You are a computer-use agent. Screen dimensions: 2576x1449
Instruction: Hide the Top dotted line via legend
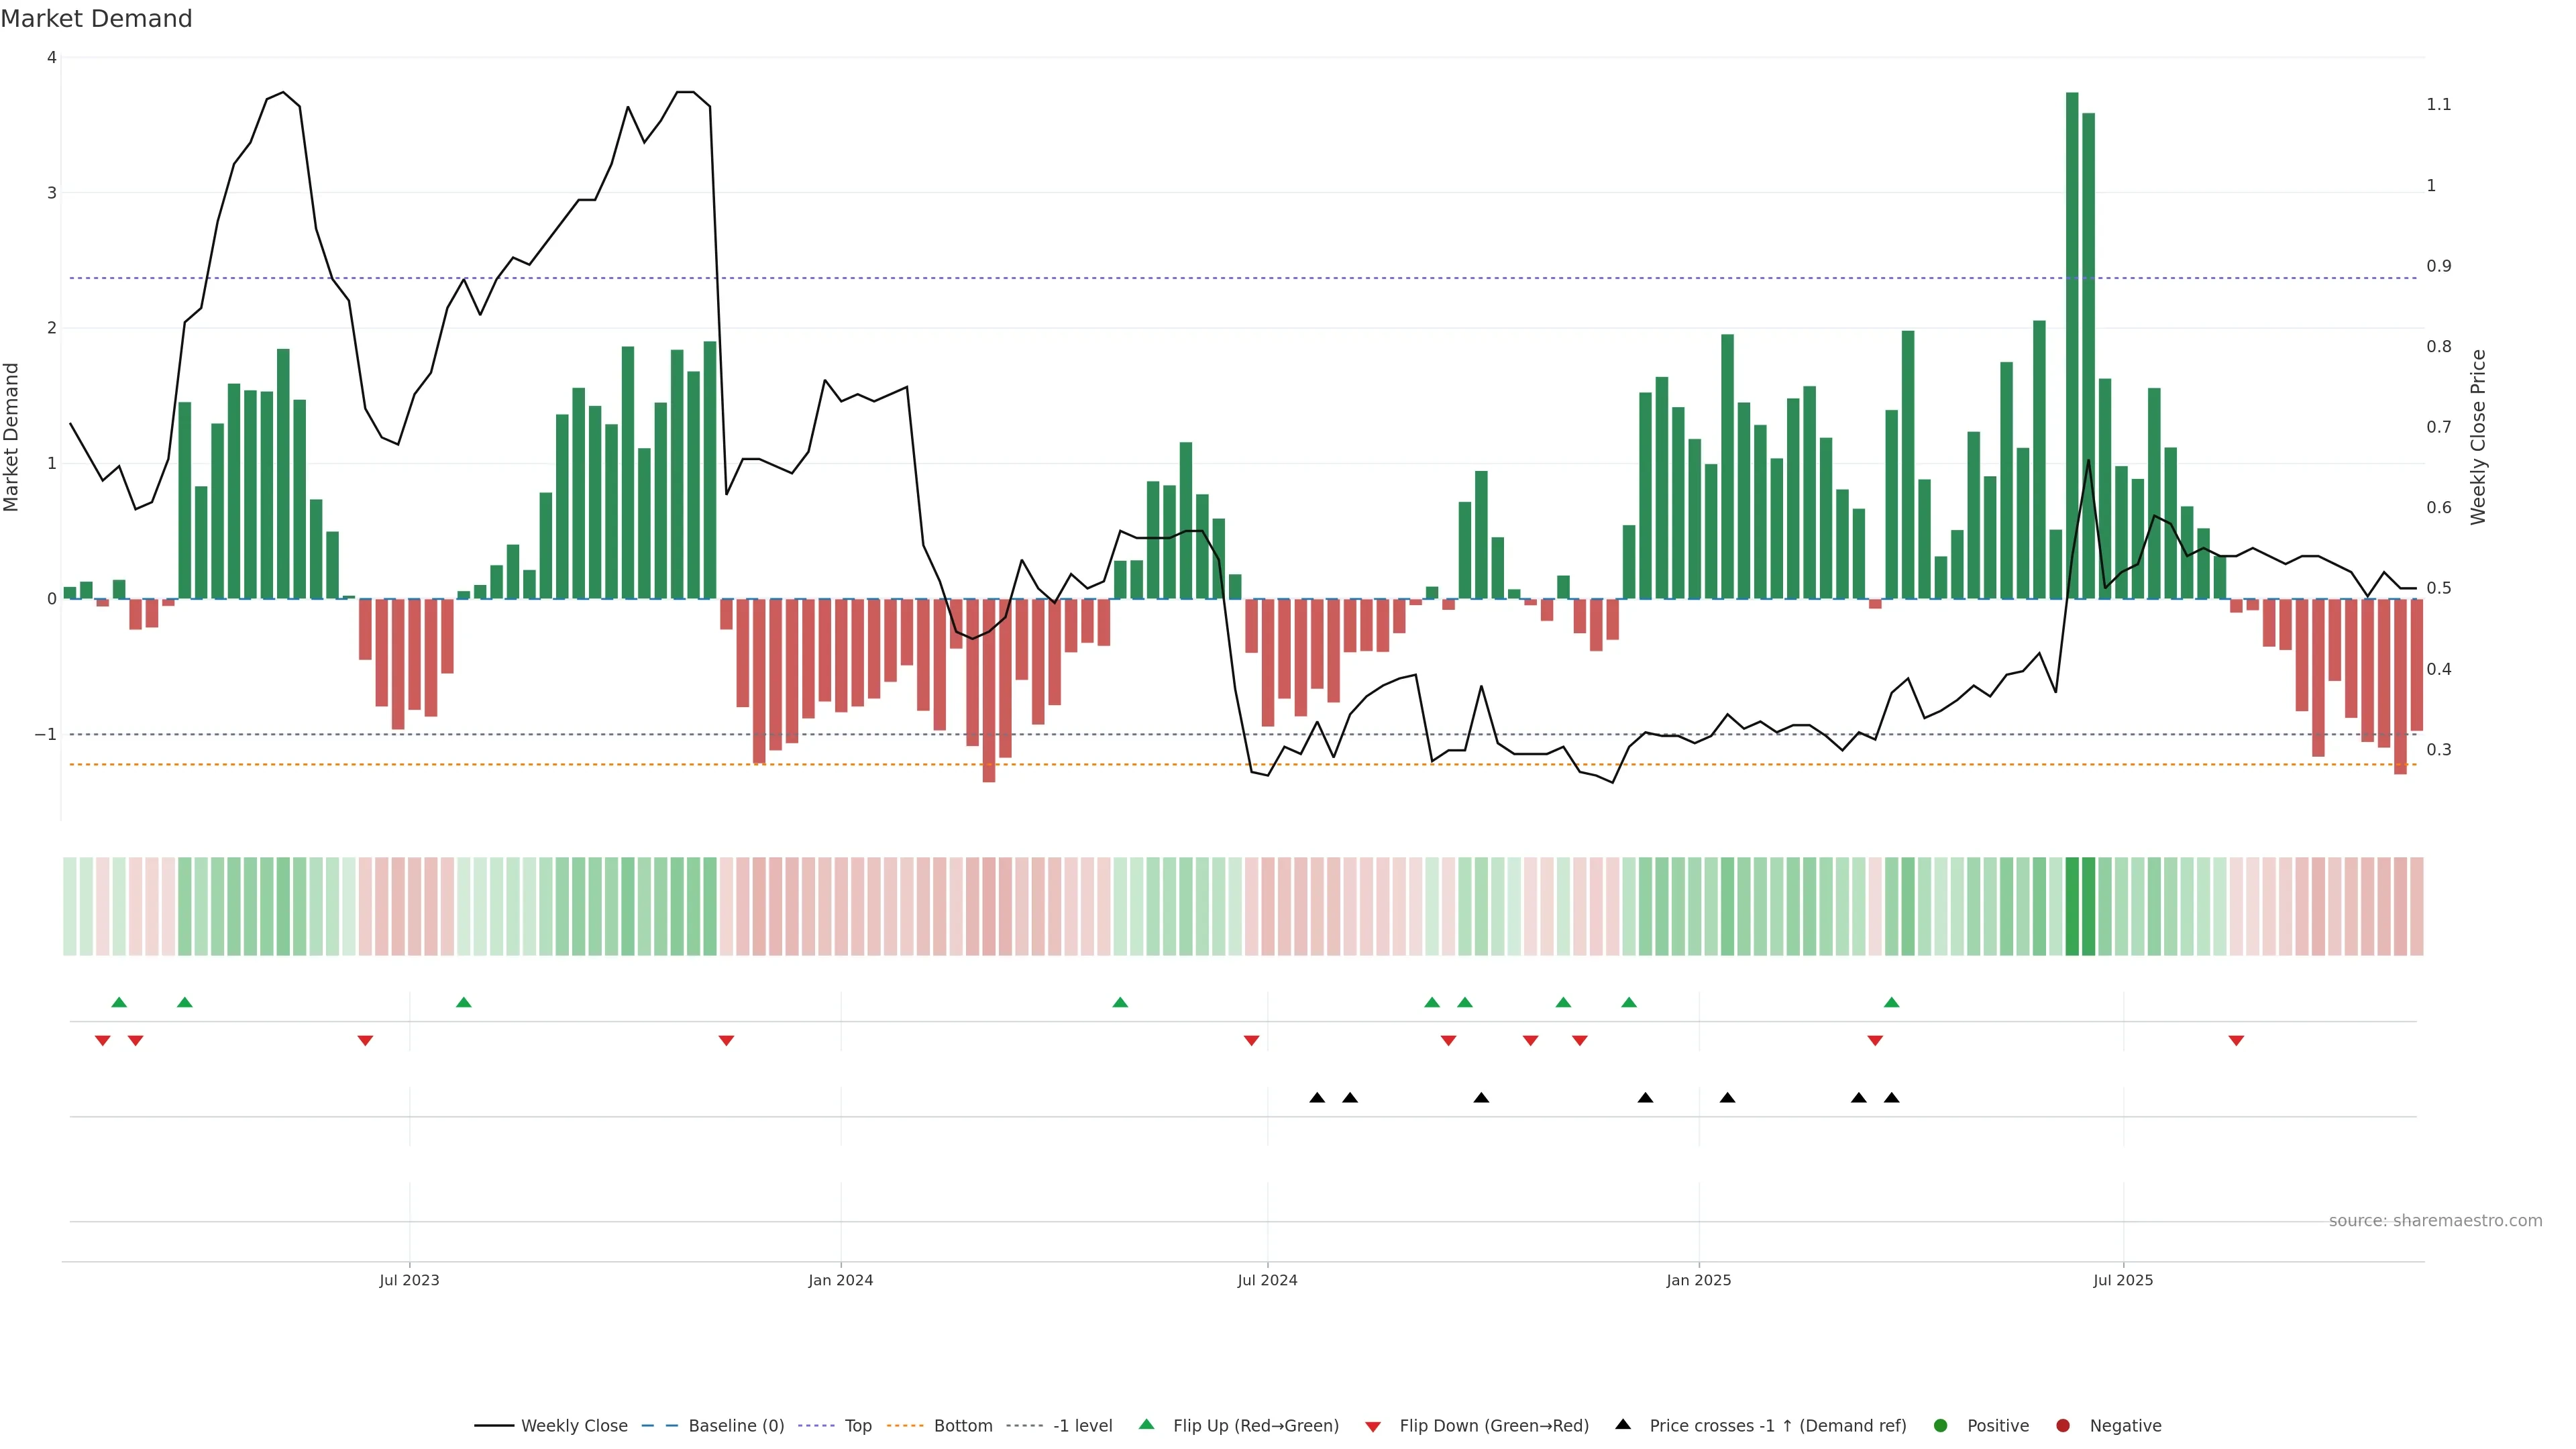coord(857,1426)
